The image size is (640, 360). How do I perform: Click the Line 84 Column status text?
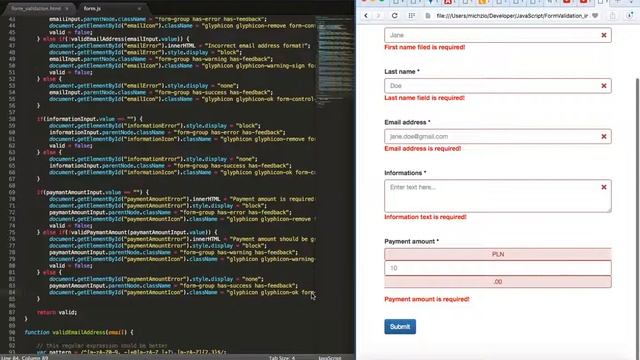coord(24,358)
